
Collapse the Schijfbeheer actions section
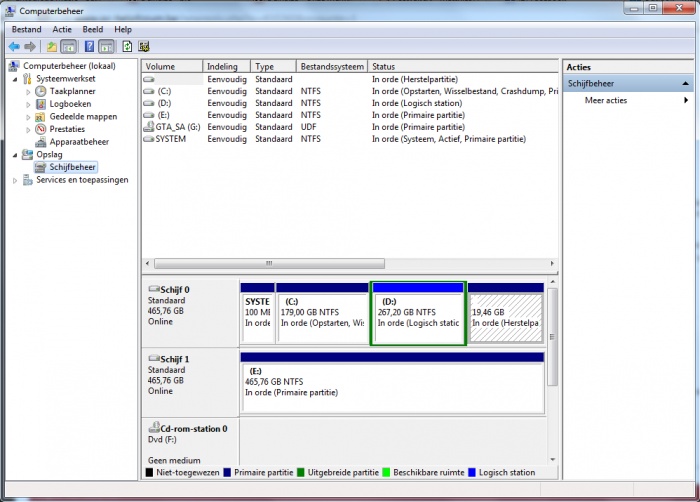click(x=686, y=84)
